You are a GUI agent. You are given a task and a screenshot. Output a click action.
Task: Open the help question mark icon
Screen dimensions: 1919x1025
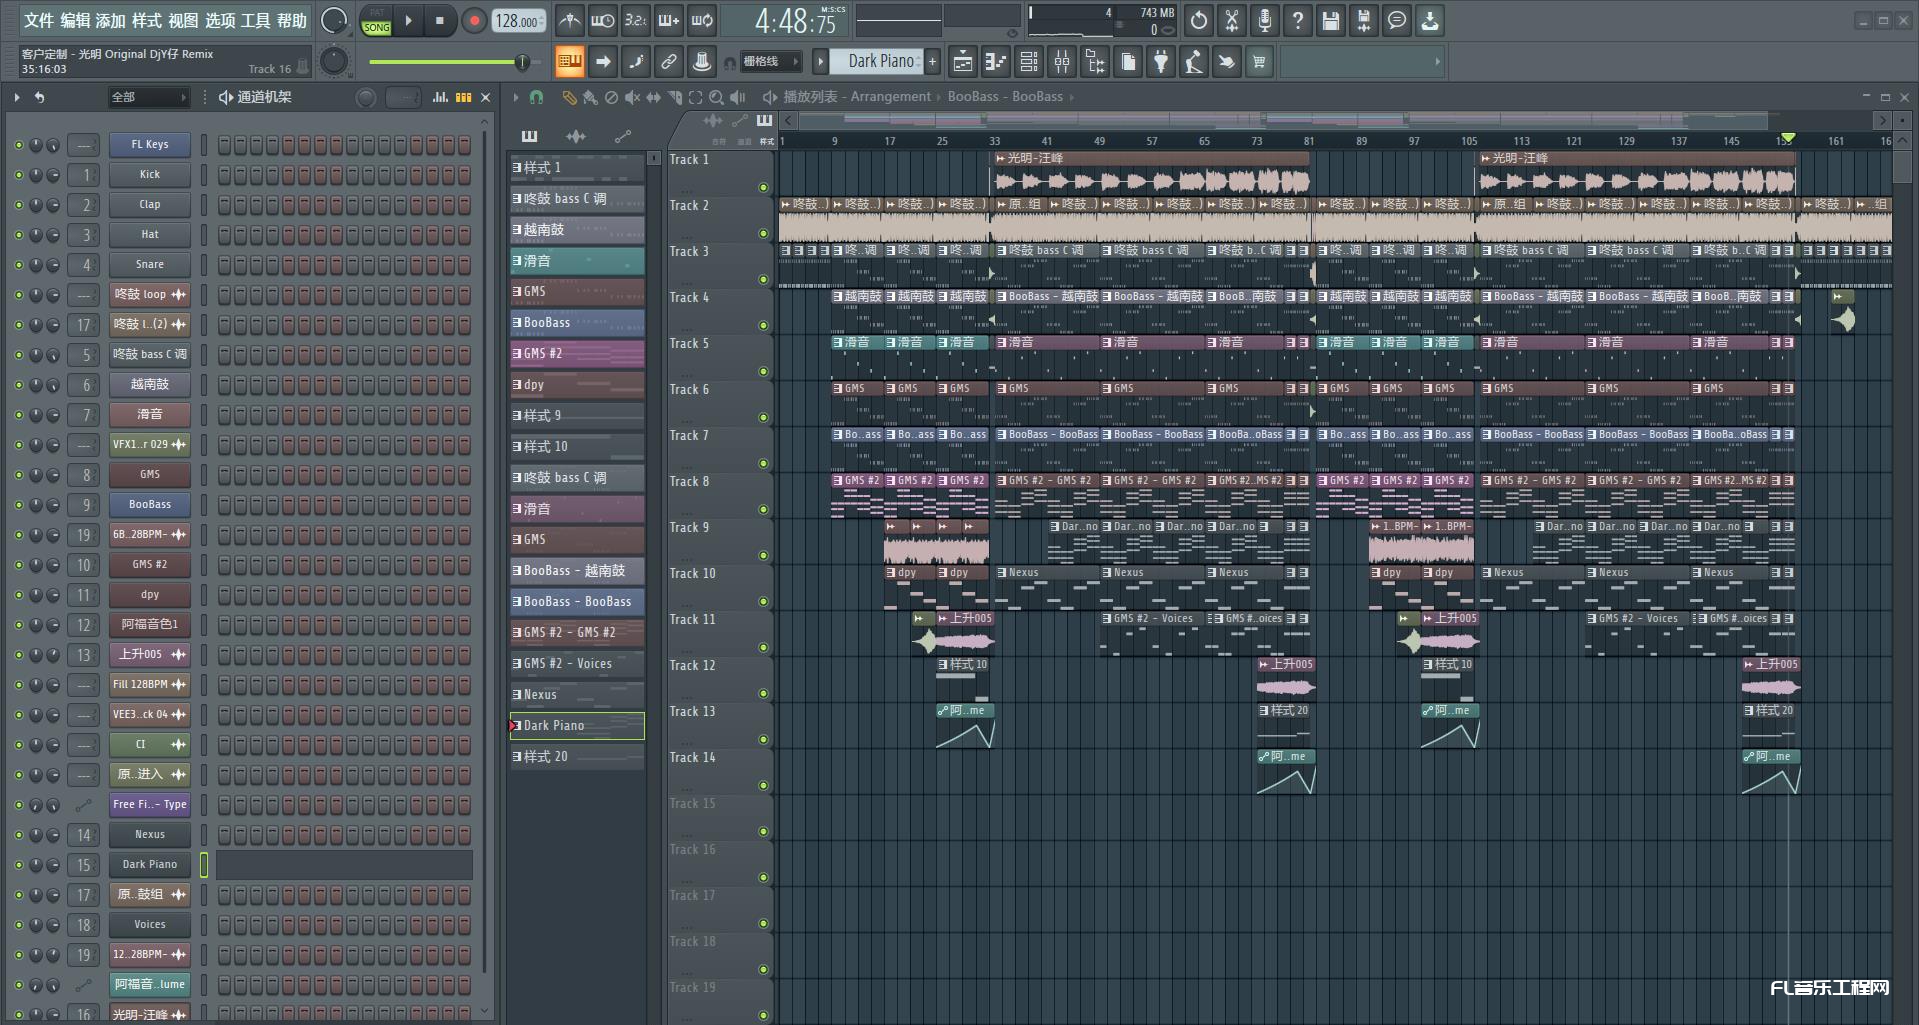click(x=1297, y=20)
